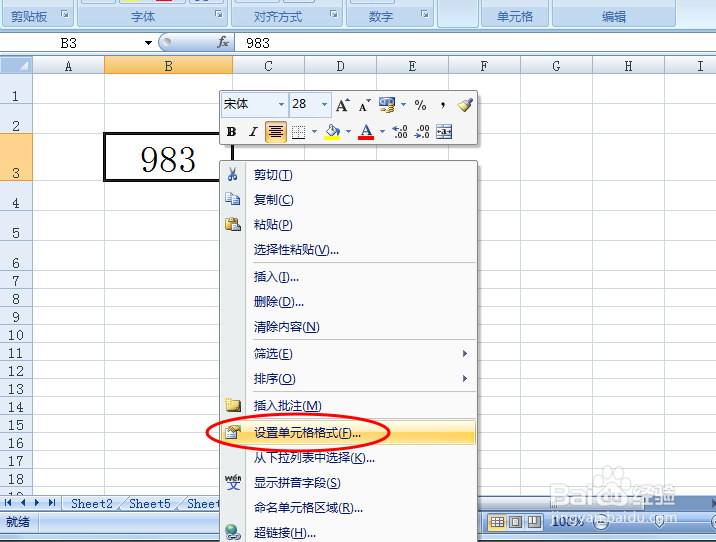Image resolution: width=716 pixels, height=542 pixels.
Task: Apply borders using mini toolbar border icon
Action: click(298, 132)
